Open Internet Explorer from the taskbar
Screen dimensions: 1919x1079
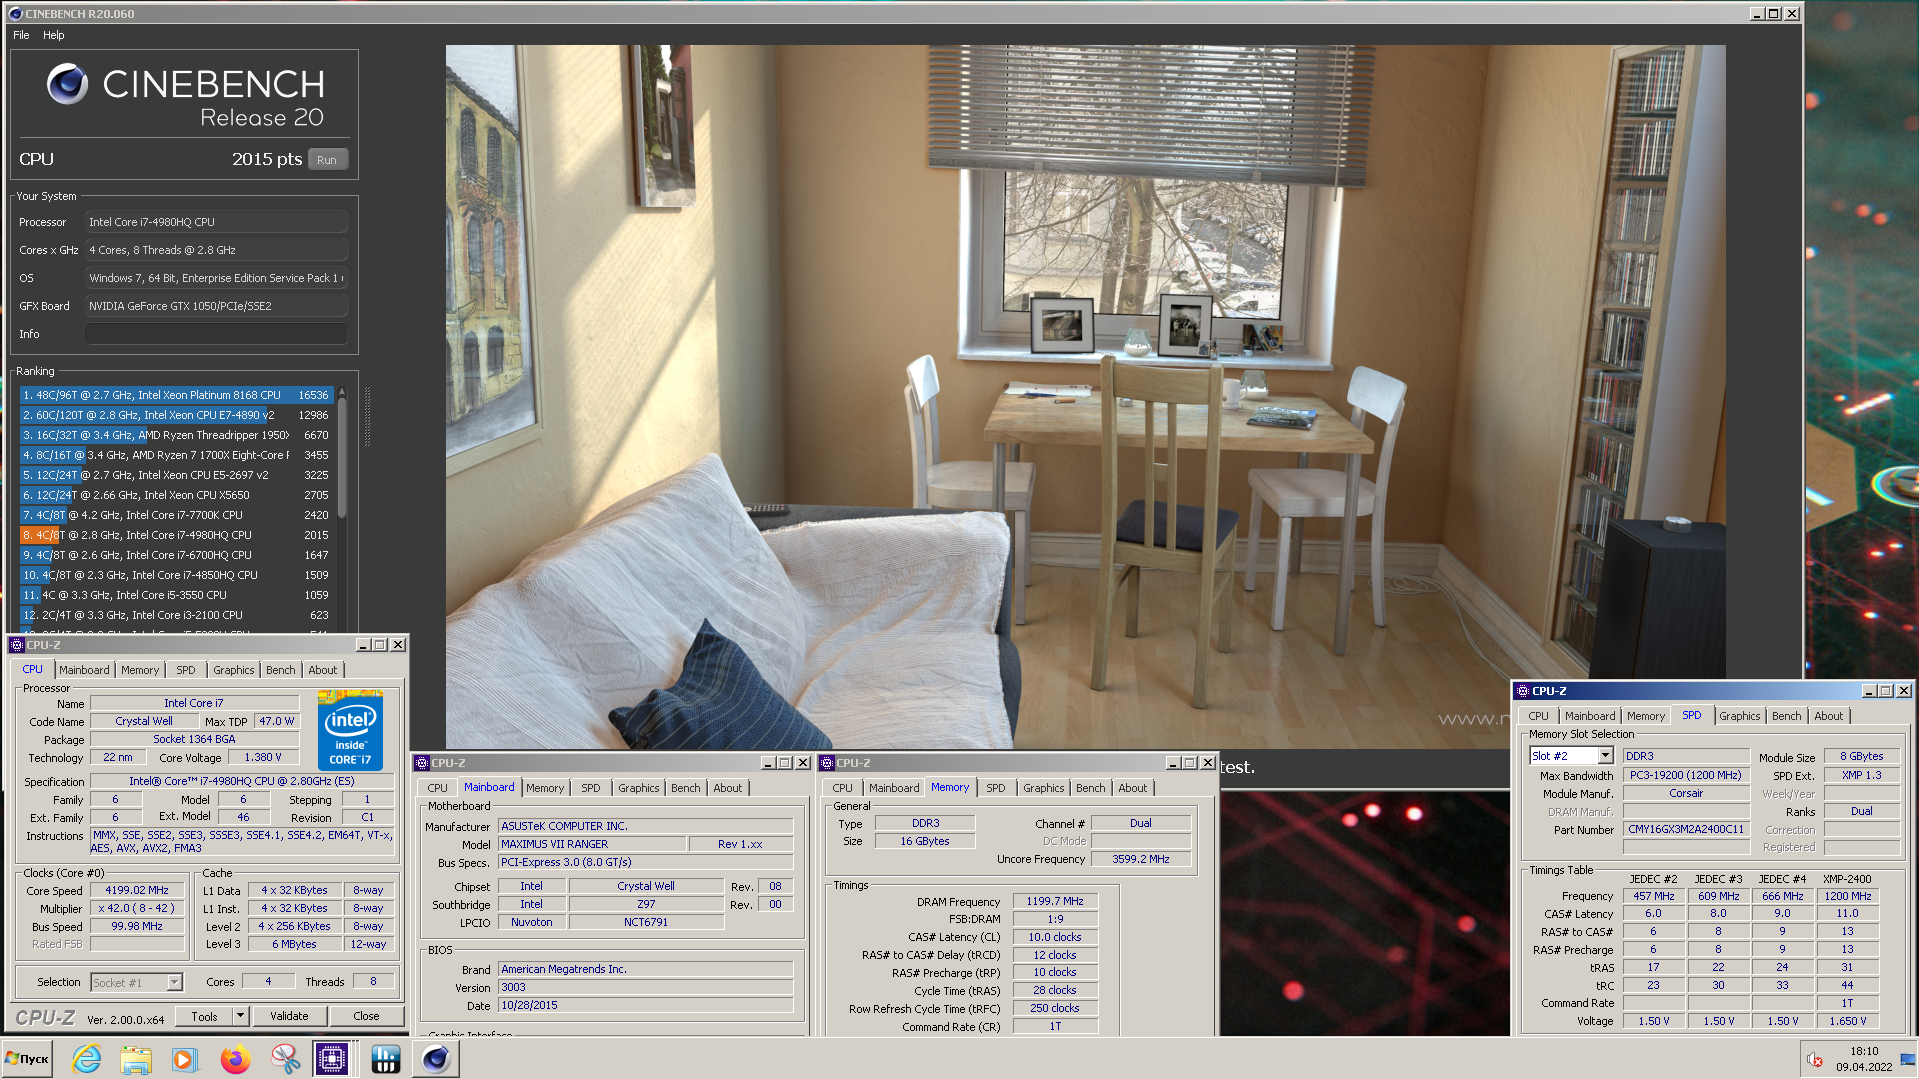coord(87,1059)
